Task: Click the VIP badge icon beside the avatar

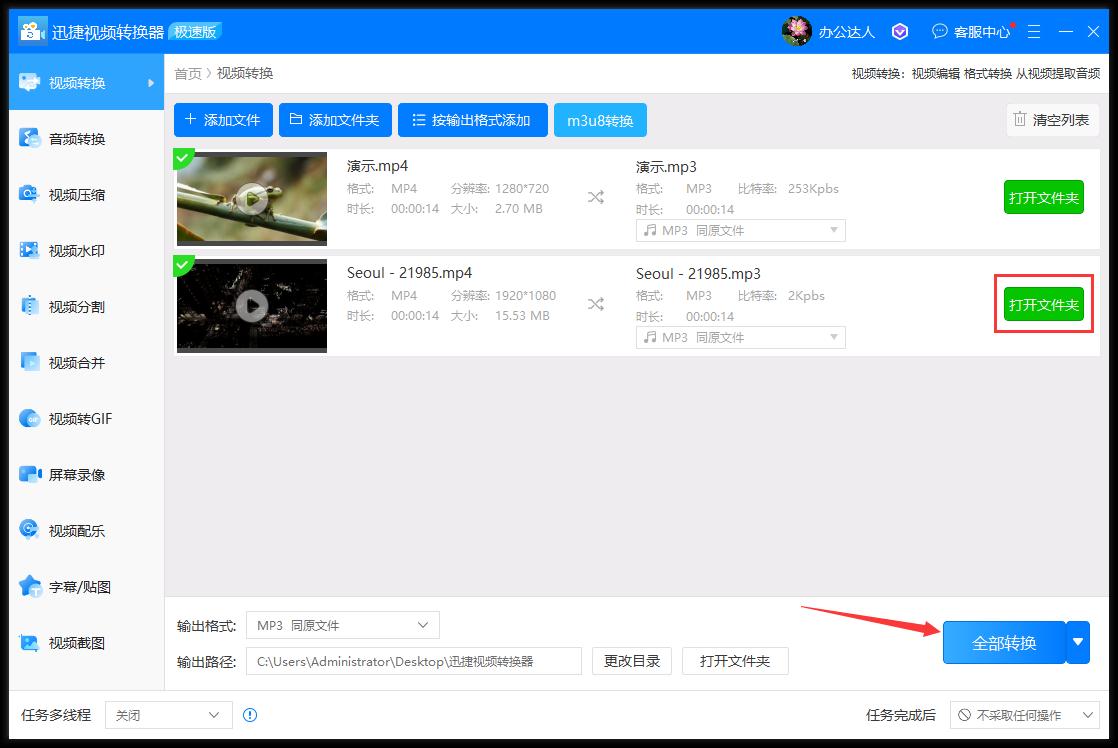Action: pos(899,31)
